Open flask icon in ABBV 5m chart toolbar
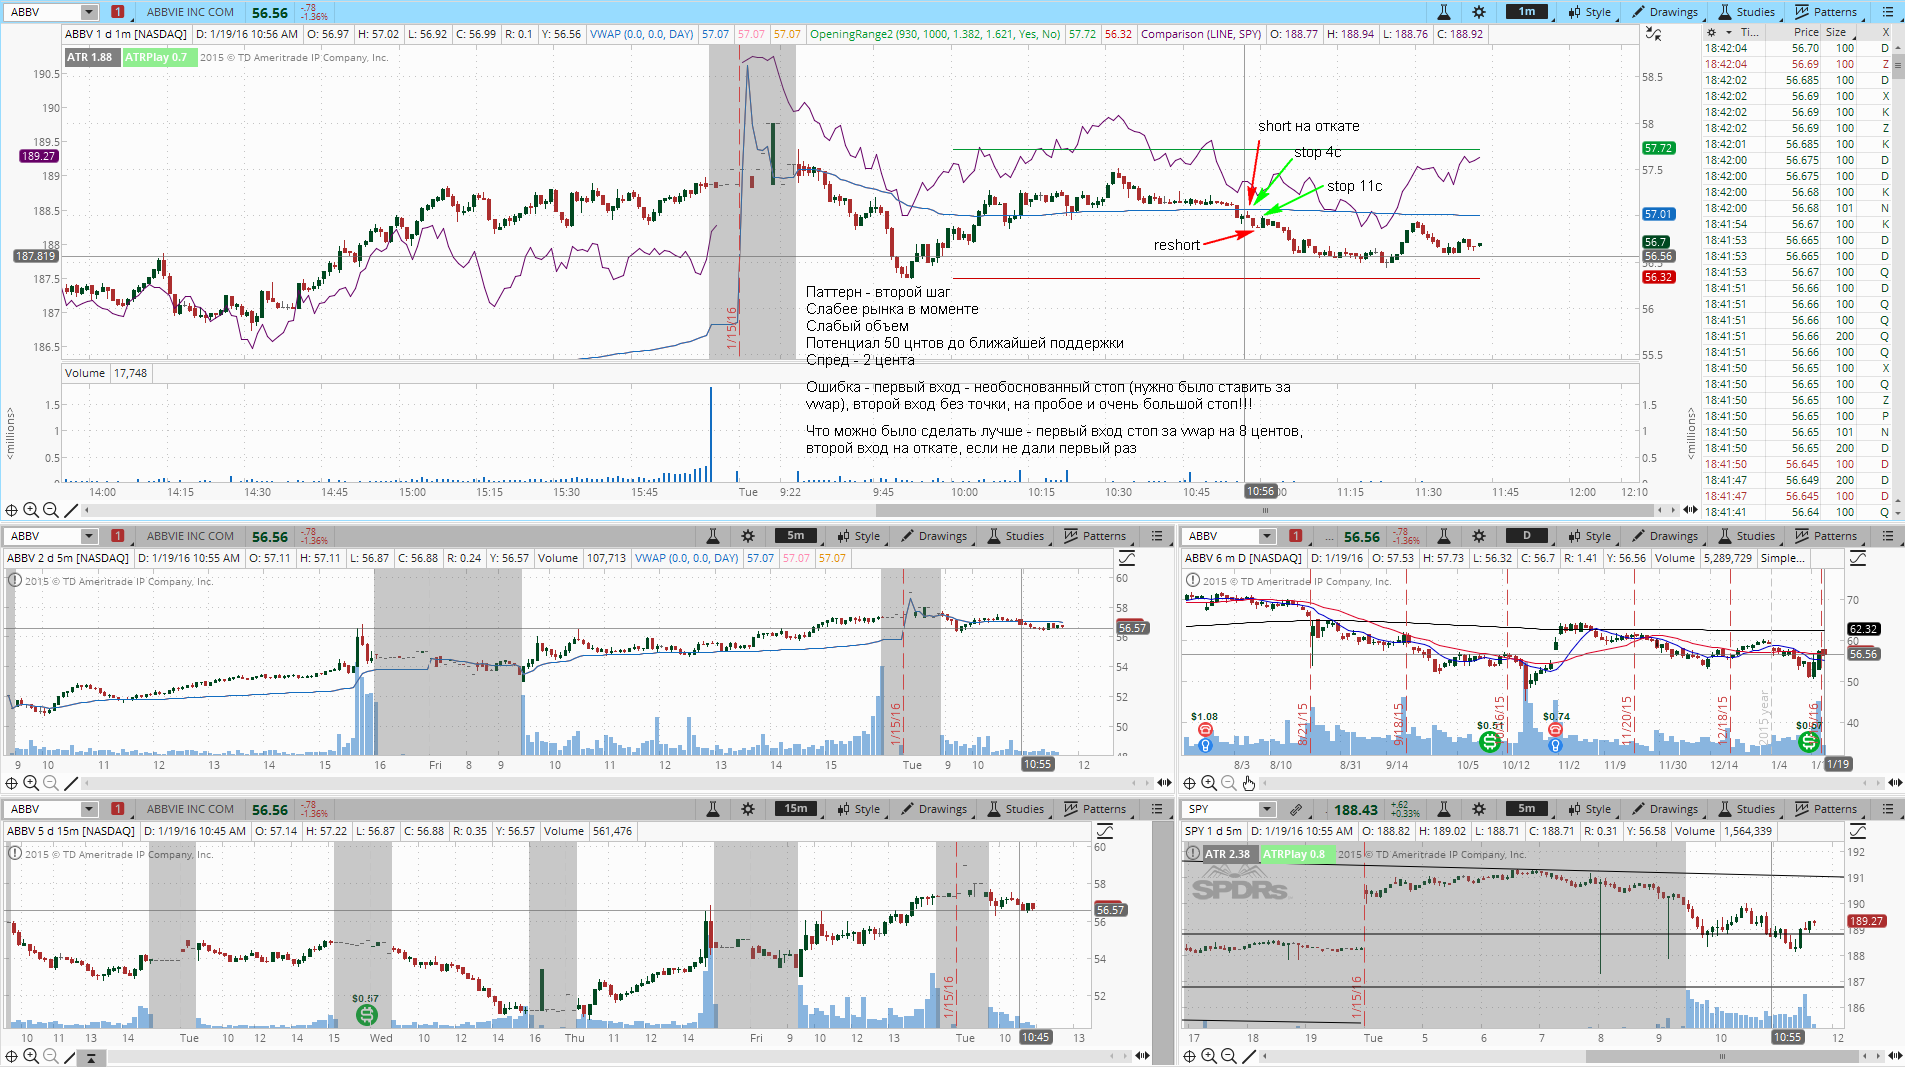Viewport: 1905px width, 1067px height. [713, 536]
